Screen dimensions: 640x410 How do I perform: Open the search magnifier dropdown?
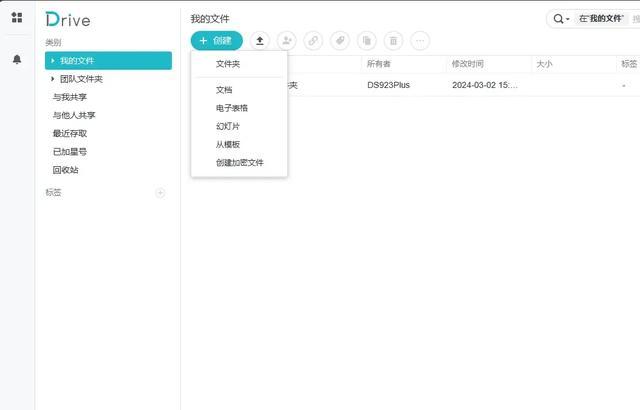[x=561, y=19]
